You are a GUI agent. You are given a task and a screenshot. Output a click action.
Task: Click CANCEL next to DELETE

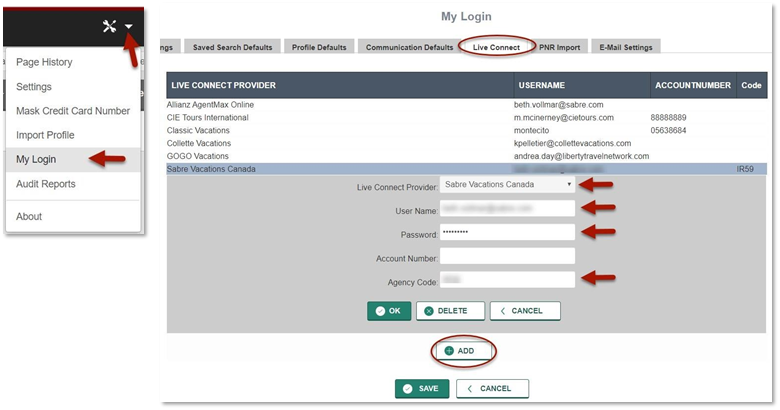525,311
